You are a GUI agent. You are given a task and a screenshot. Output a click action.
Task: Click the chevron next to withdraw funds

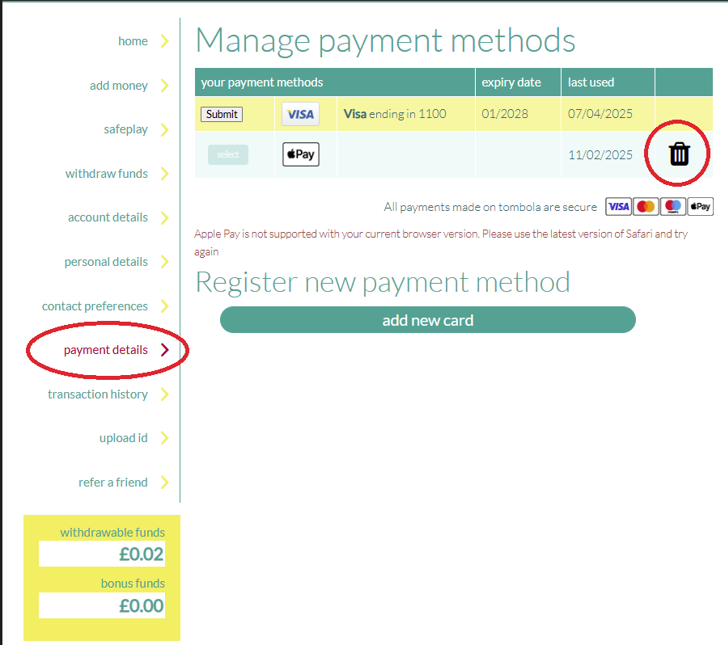[x=164, y=174]
